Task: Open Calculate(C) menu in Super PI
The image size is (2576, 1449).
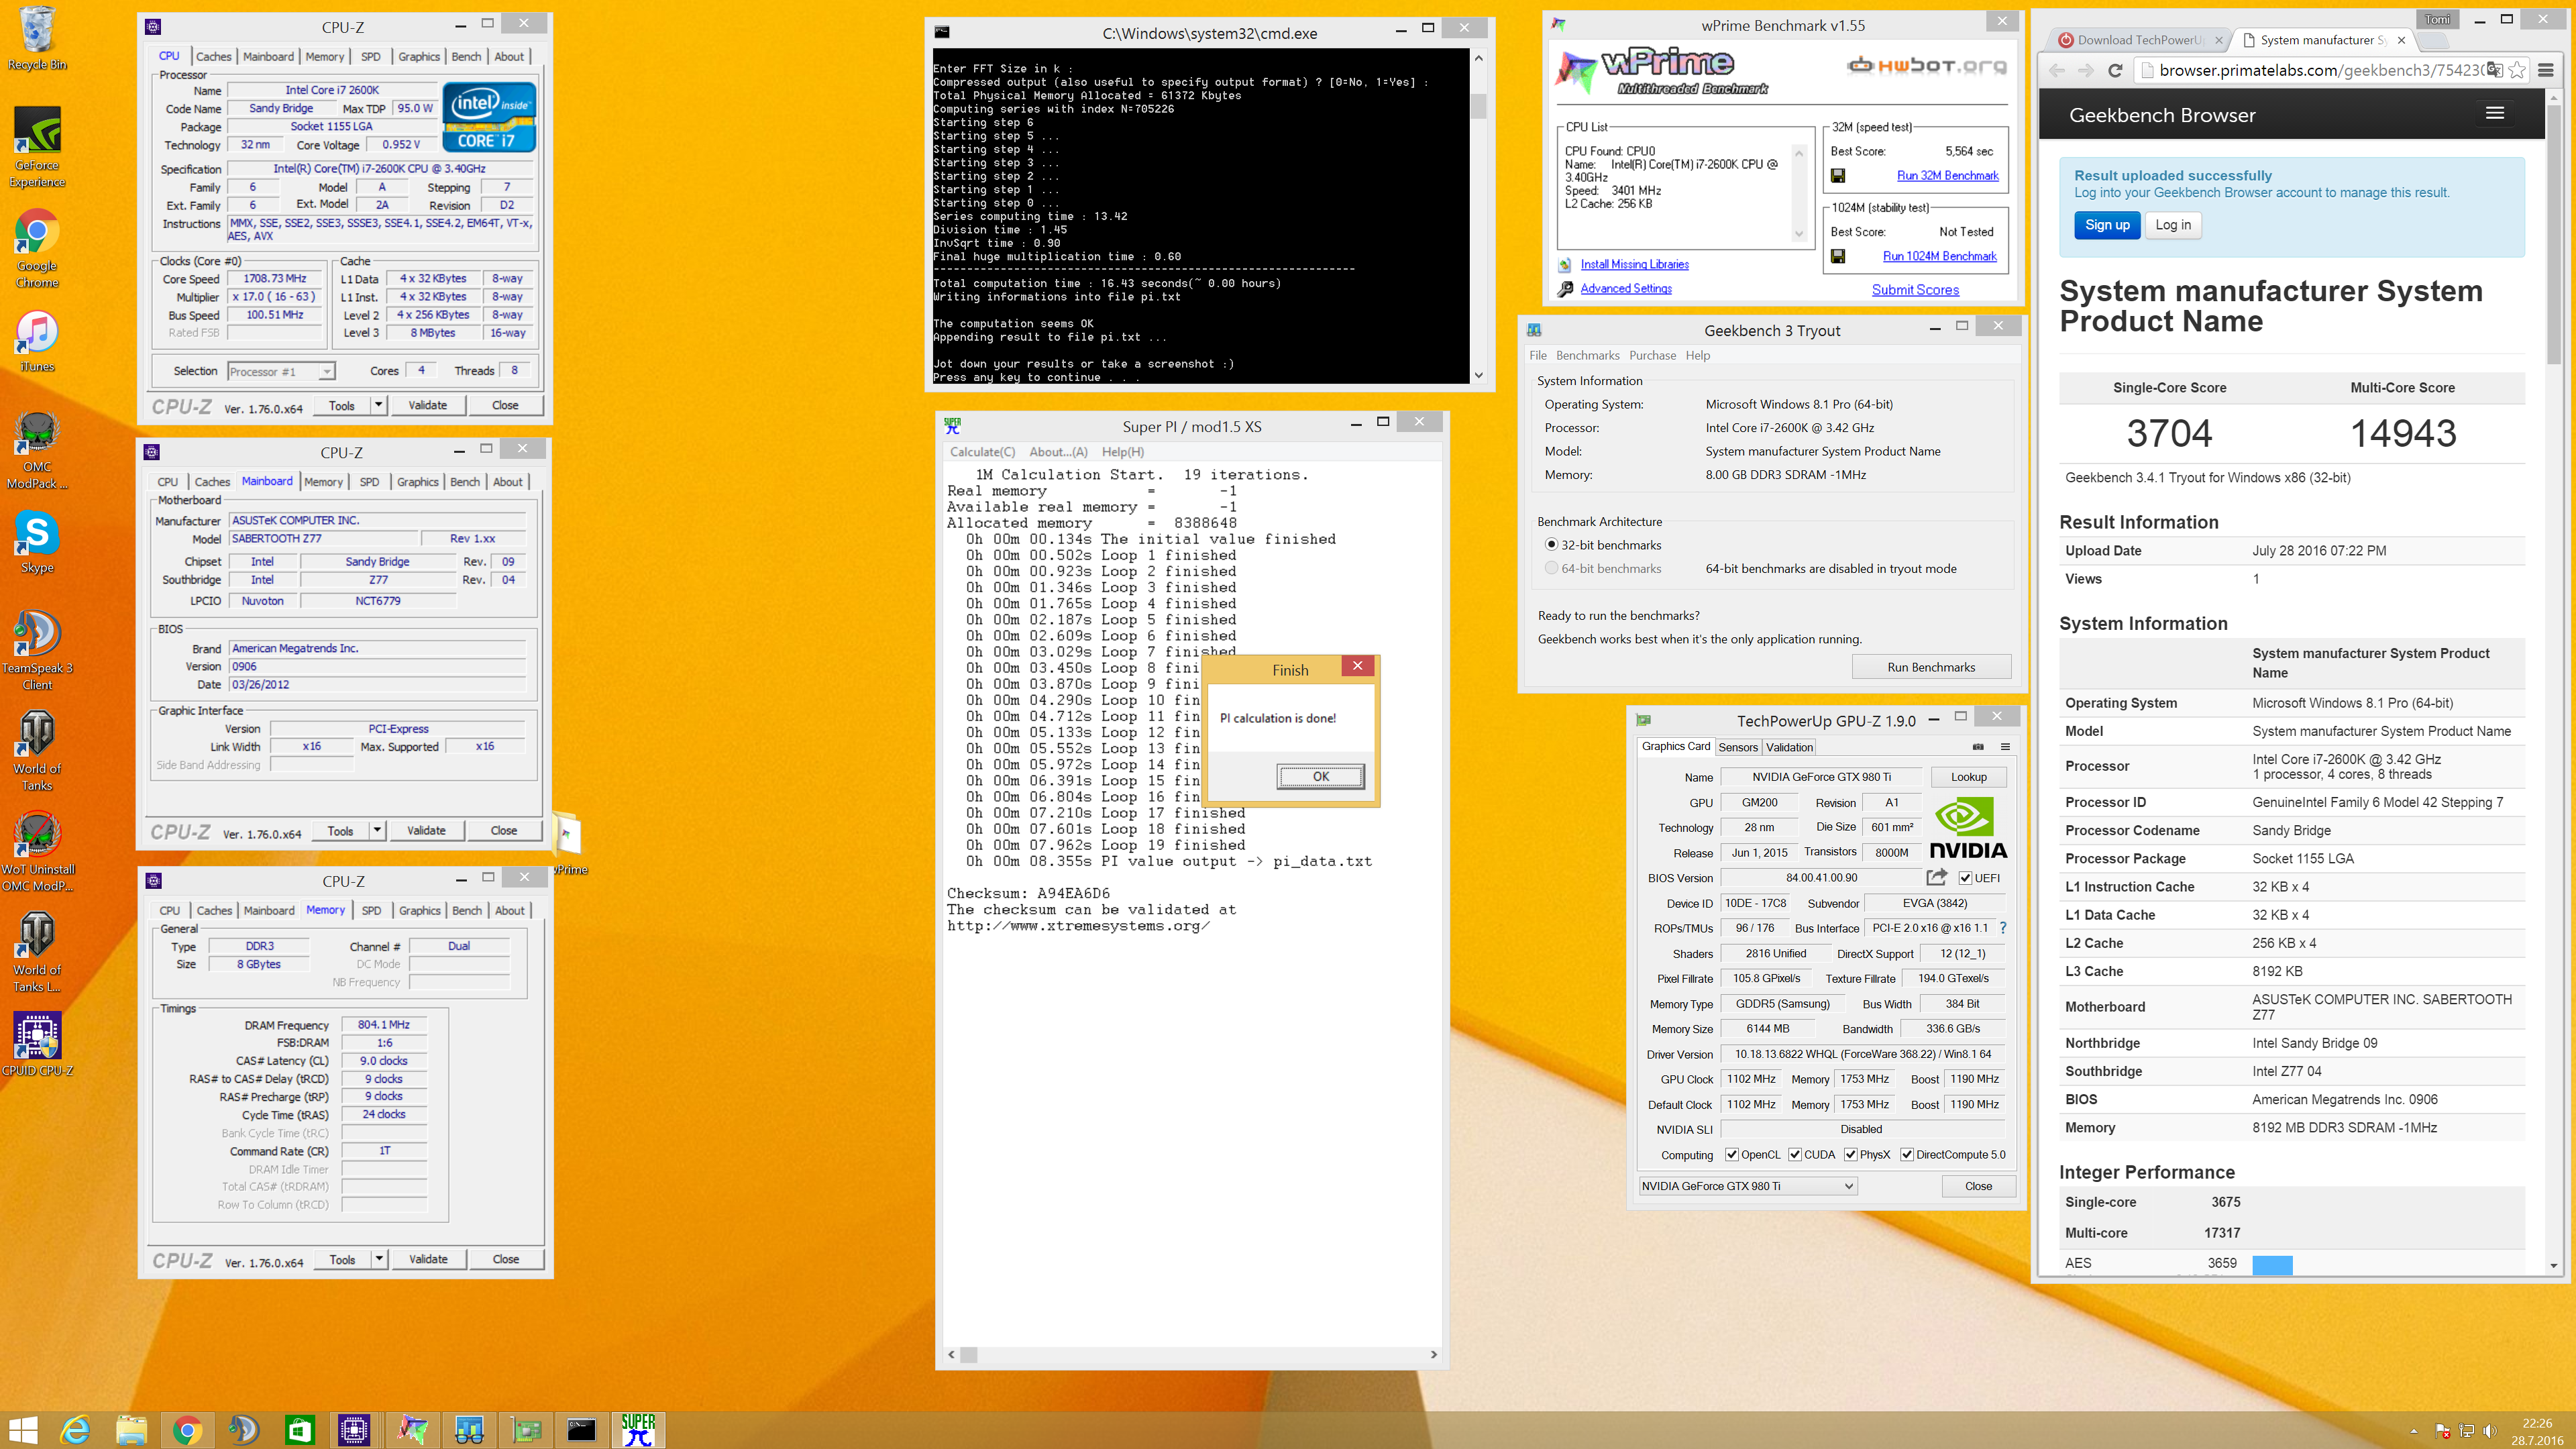Action: tap(982, 452)
